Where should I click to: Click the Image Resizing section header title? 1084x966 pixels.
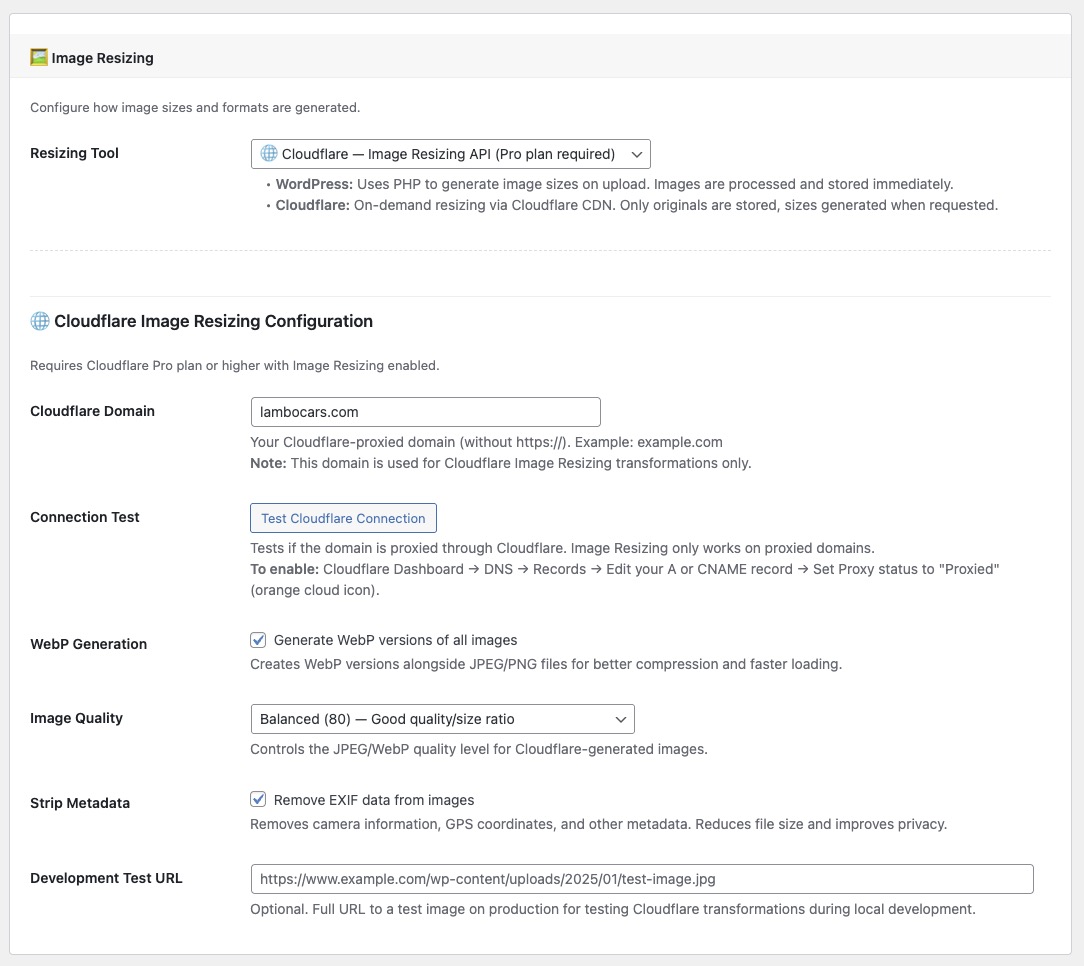tap(102, 58)
